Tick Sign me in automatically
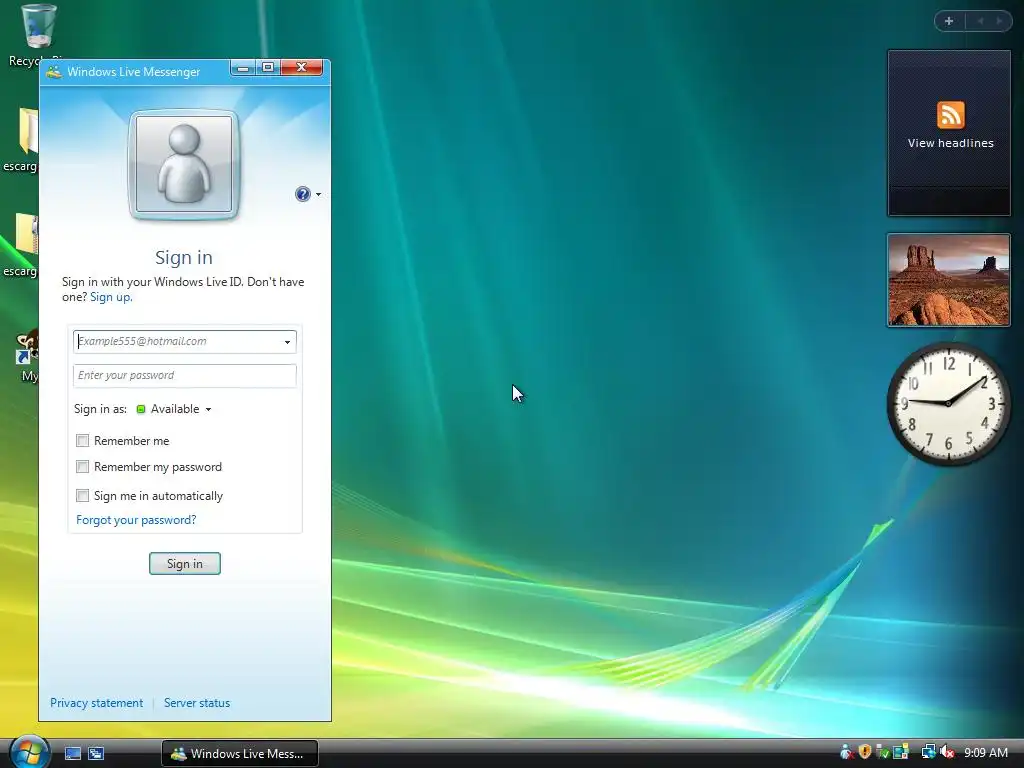The image size is (1024, 768). coord(82,496)
